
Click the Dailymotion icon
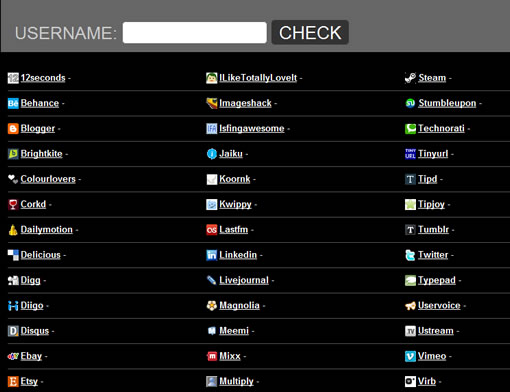coord(13,230)
